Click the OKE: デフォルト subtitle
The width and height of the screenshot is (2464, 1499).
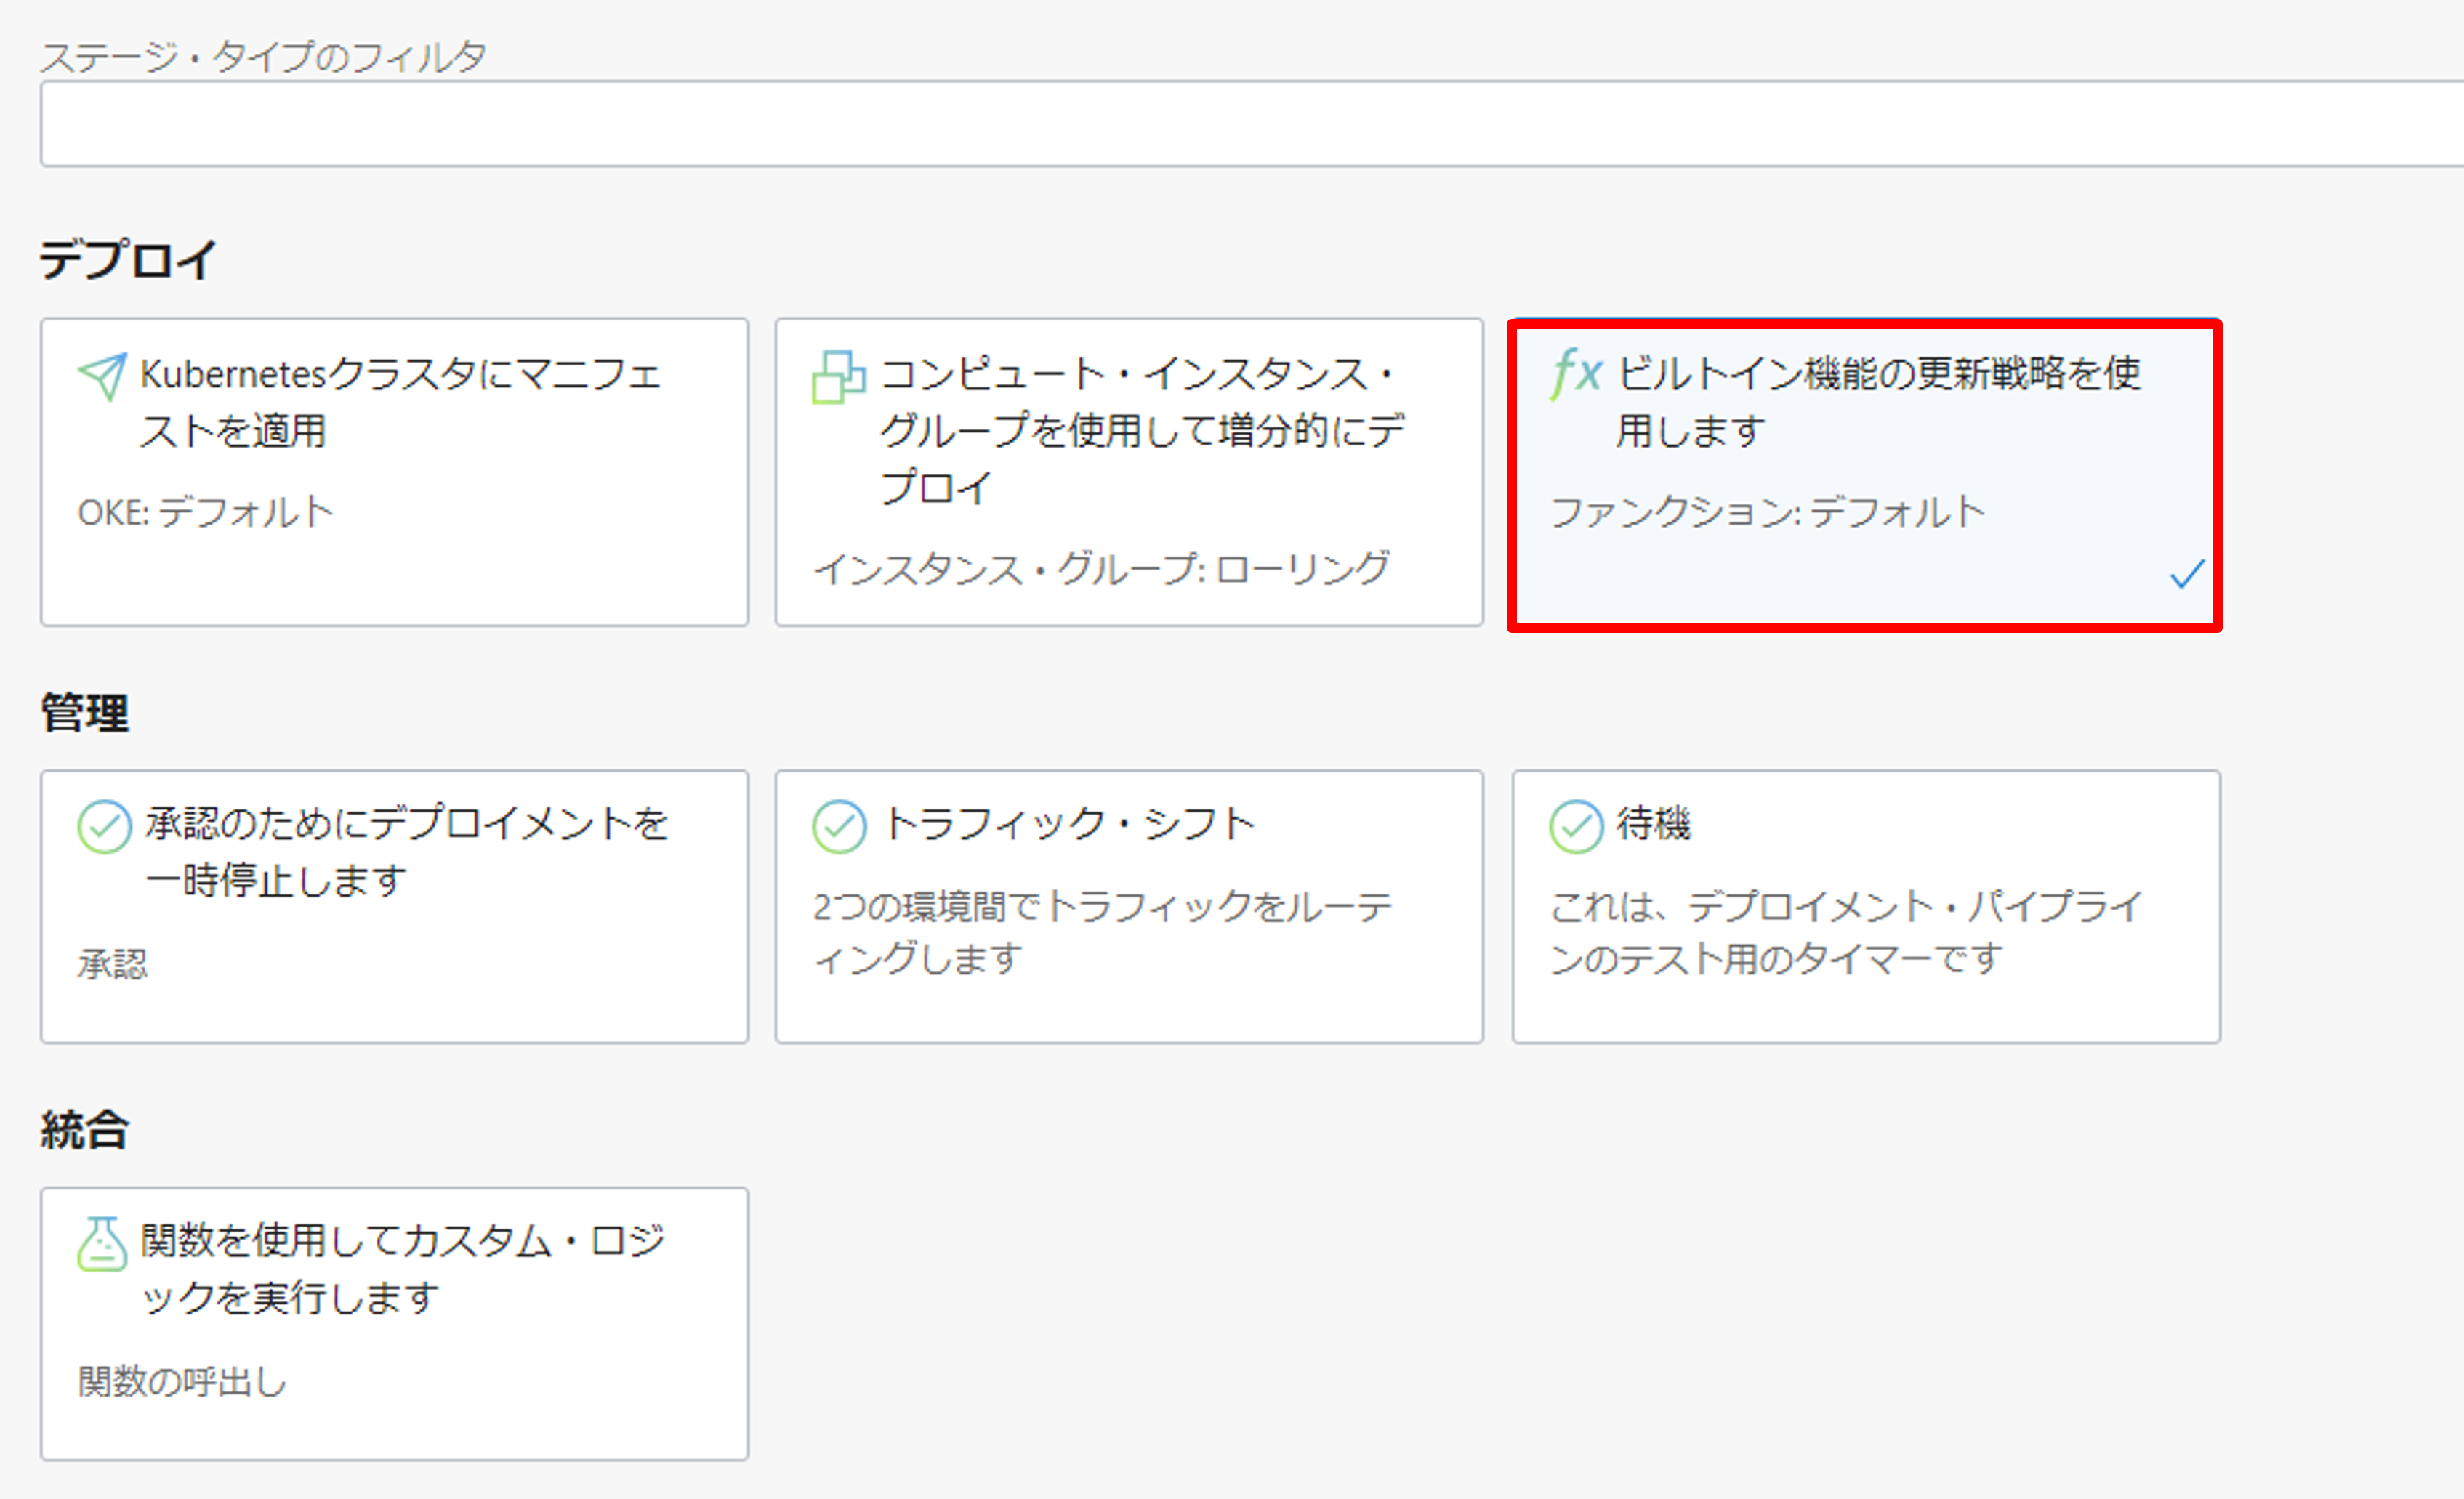205,512
